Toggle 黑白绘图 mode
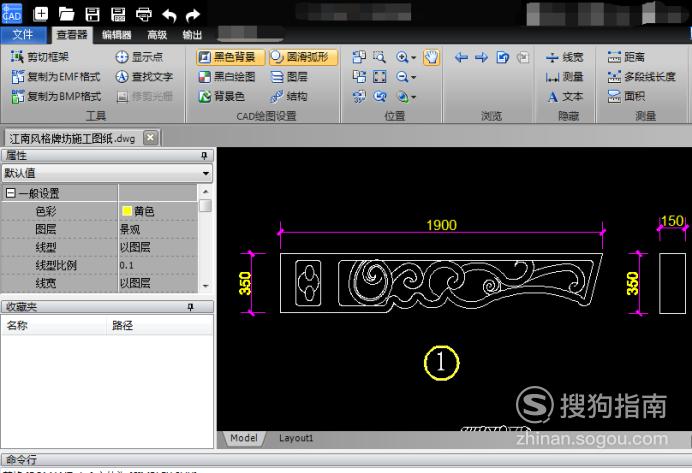692x473 pixels. 227,77
